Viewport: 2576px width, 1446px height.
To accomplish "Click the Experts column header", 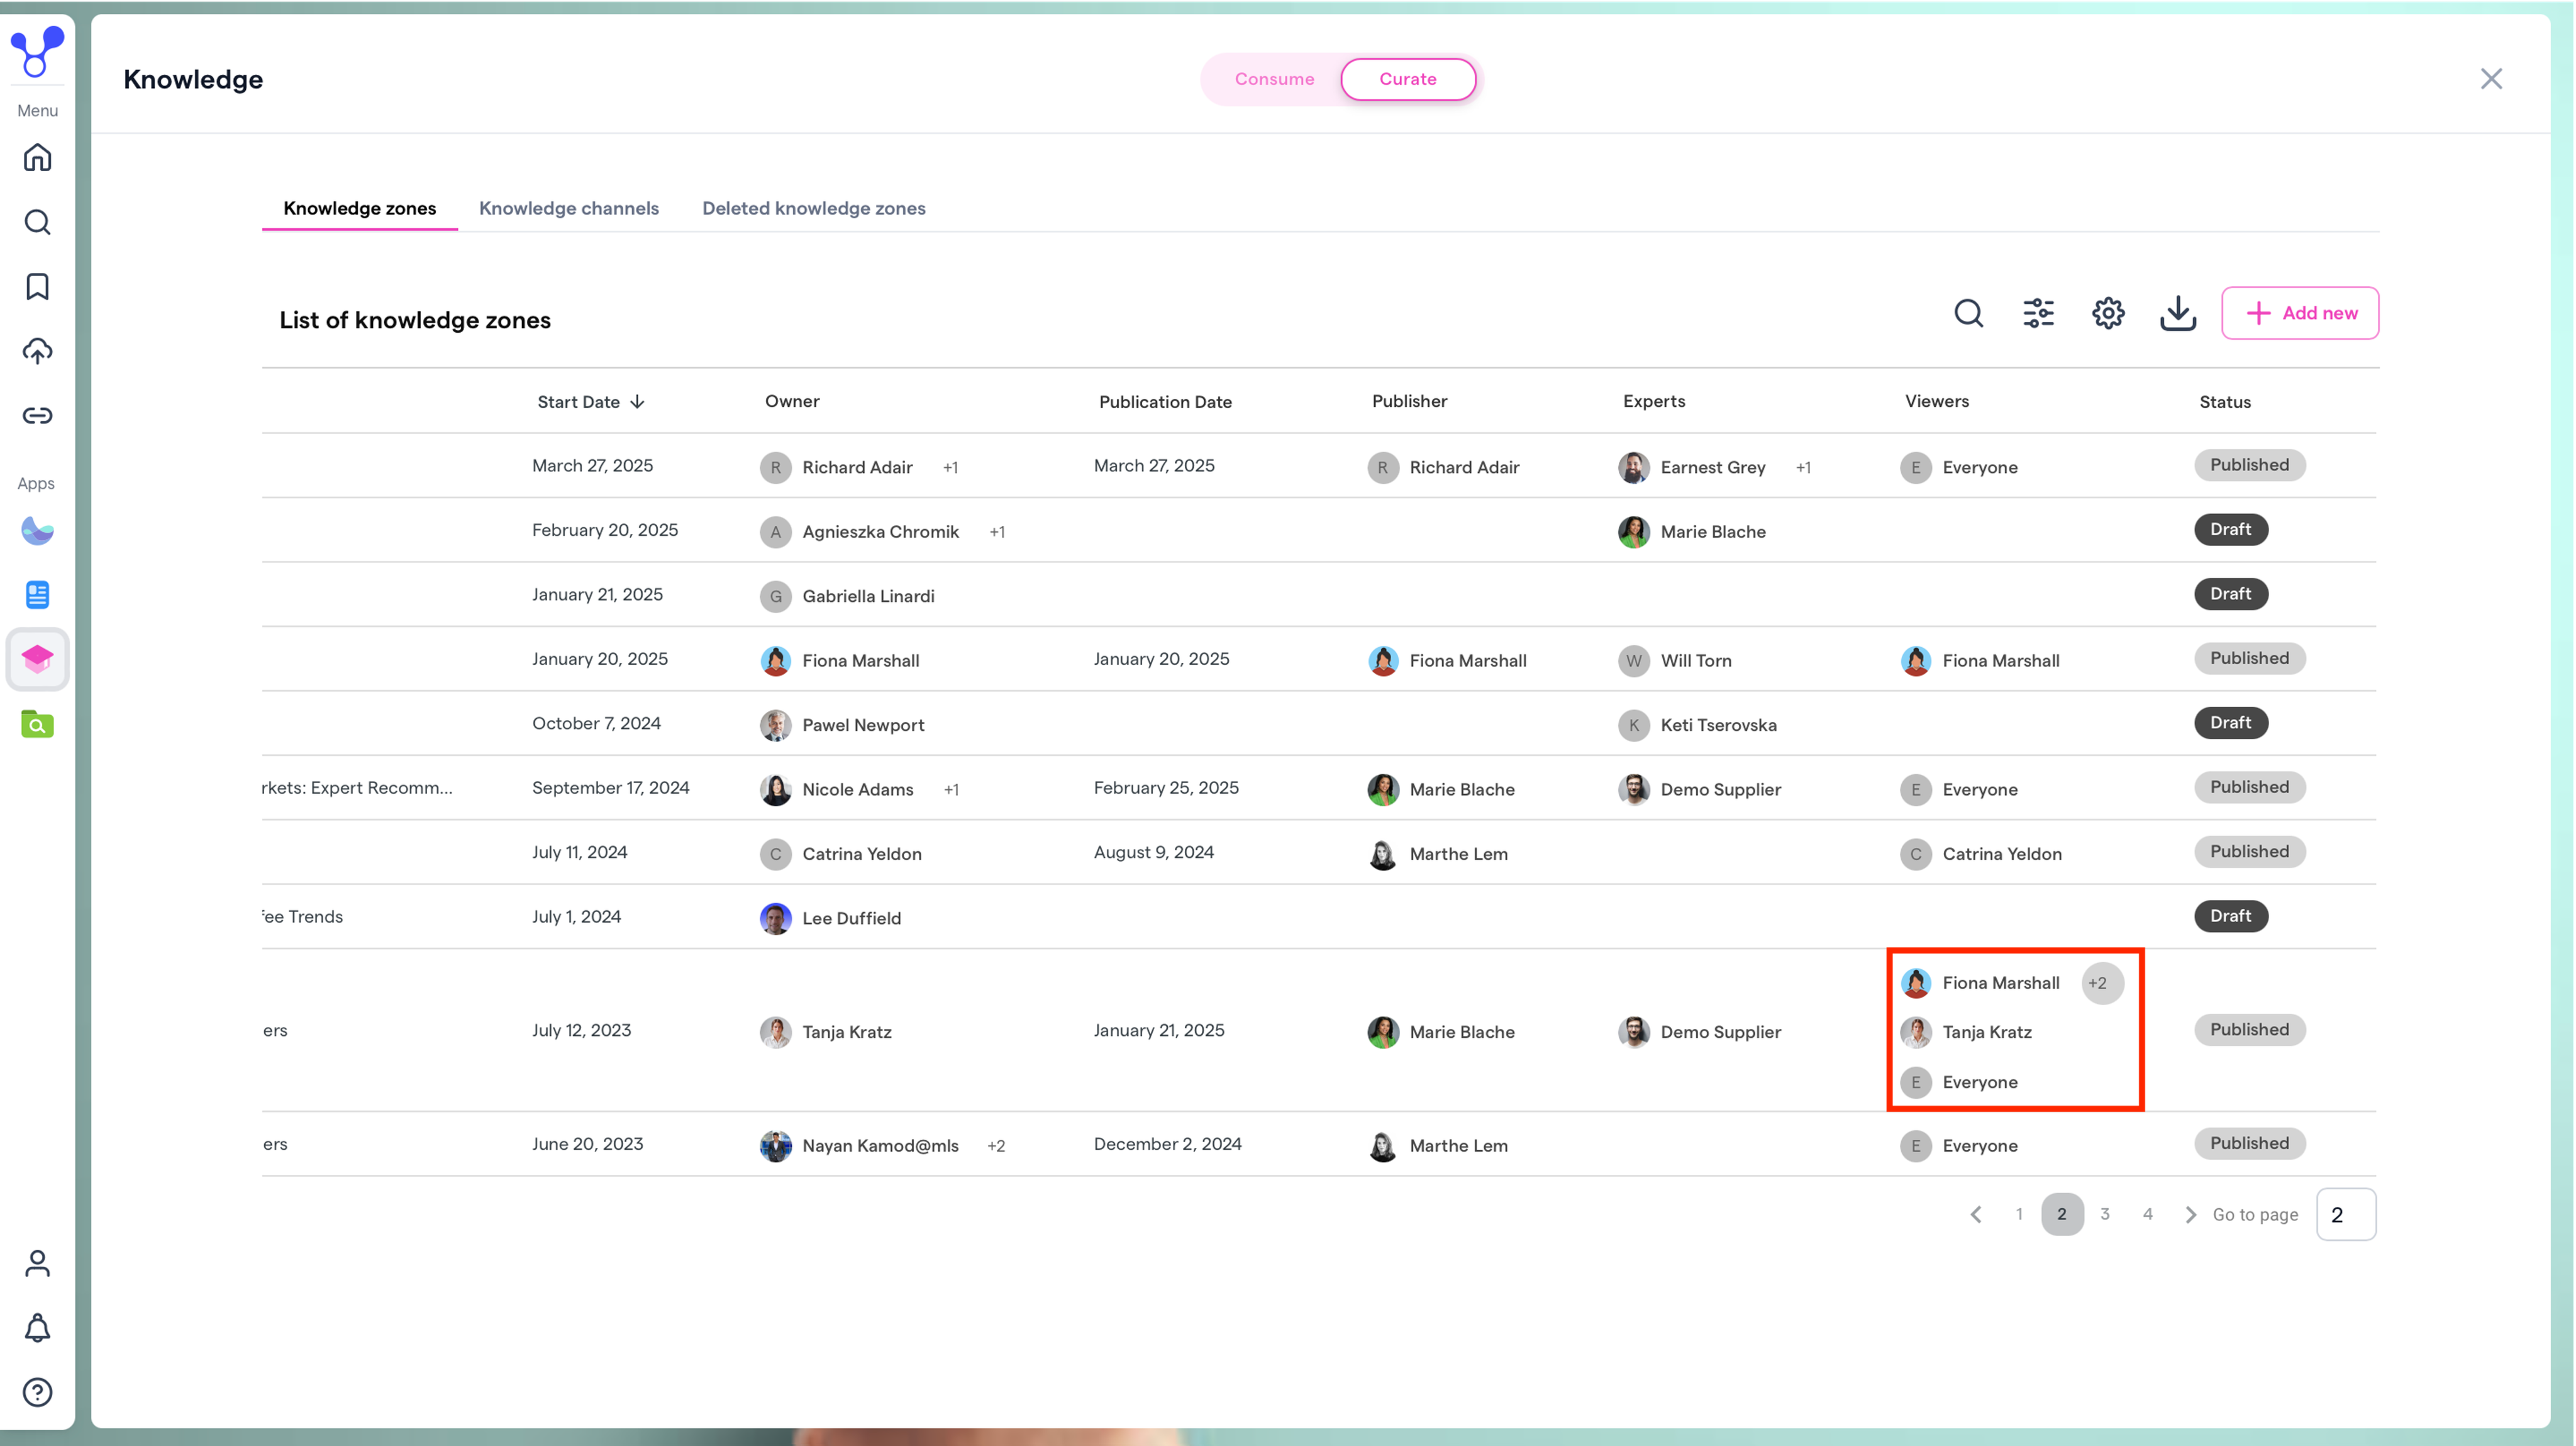I will tap(1653, 401).
